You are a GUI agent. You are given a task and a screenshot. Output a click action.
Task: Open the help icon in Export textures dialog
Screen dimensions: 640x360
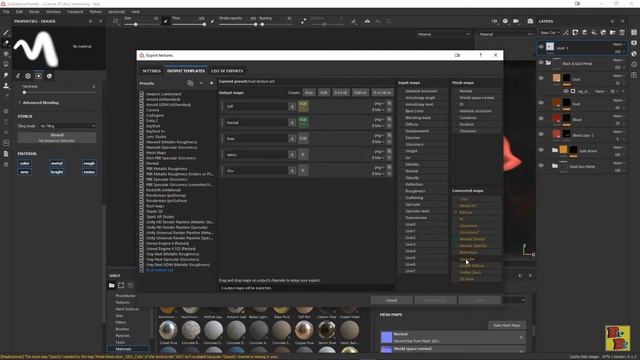tap(480, 55)
